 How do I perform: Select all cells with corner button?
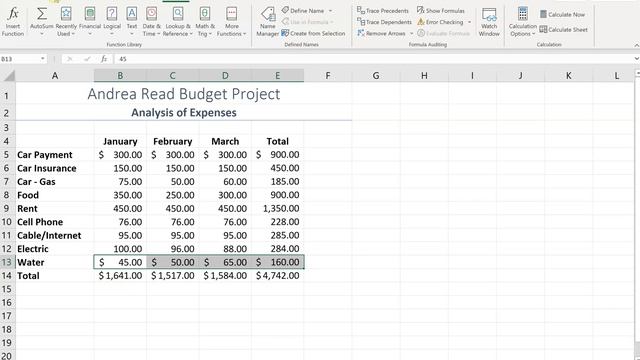tap(8, 76)
